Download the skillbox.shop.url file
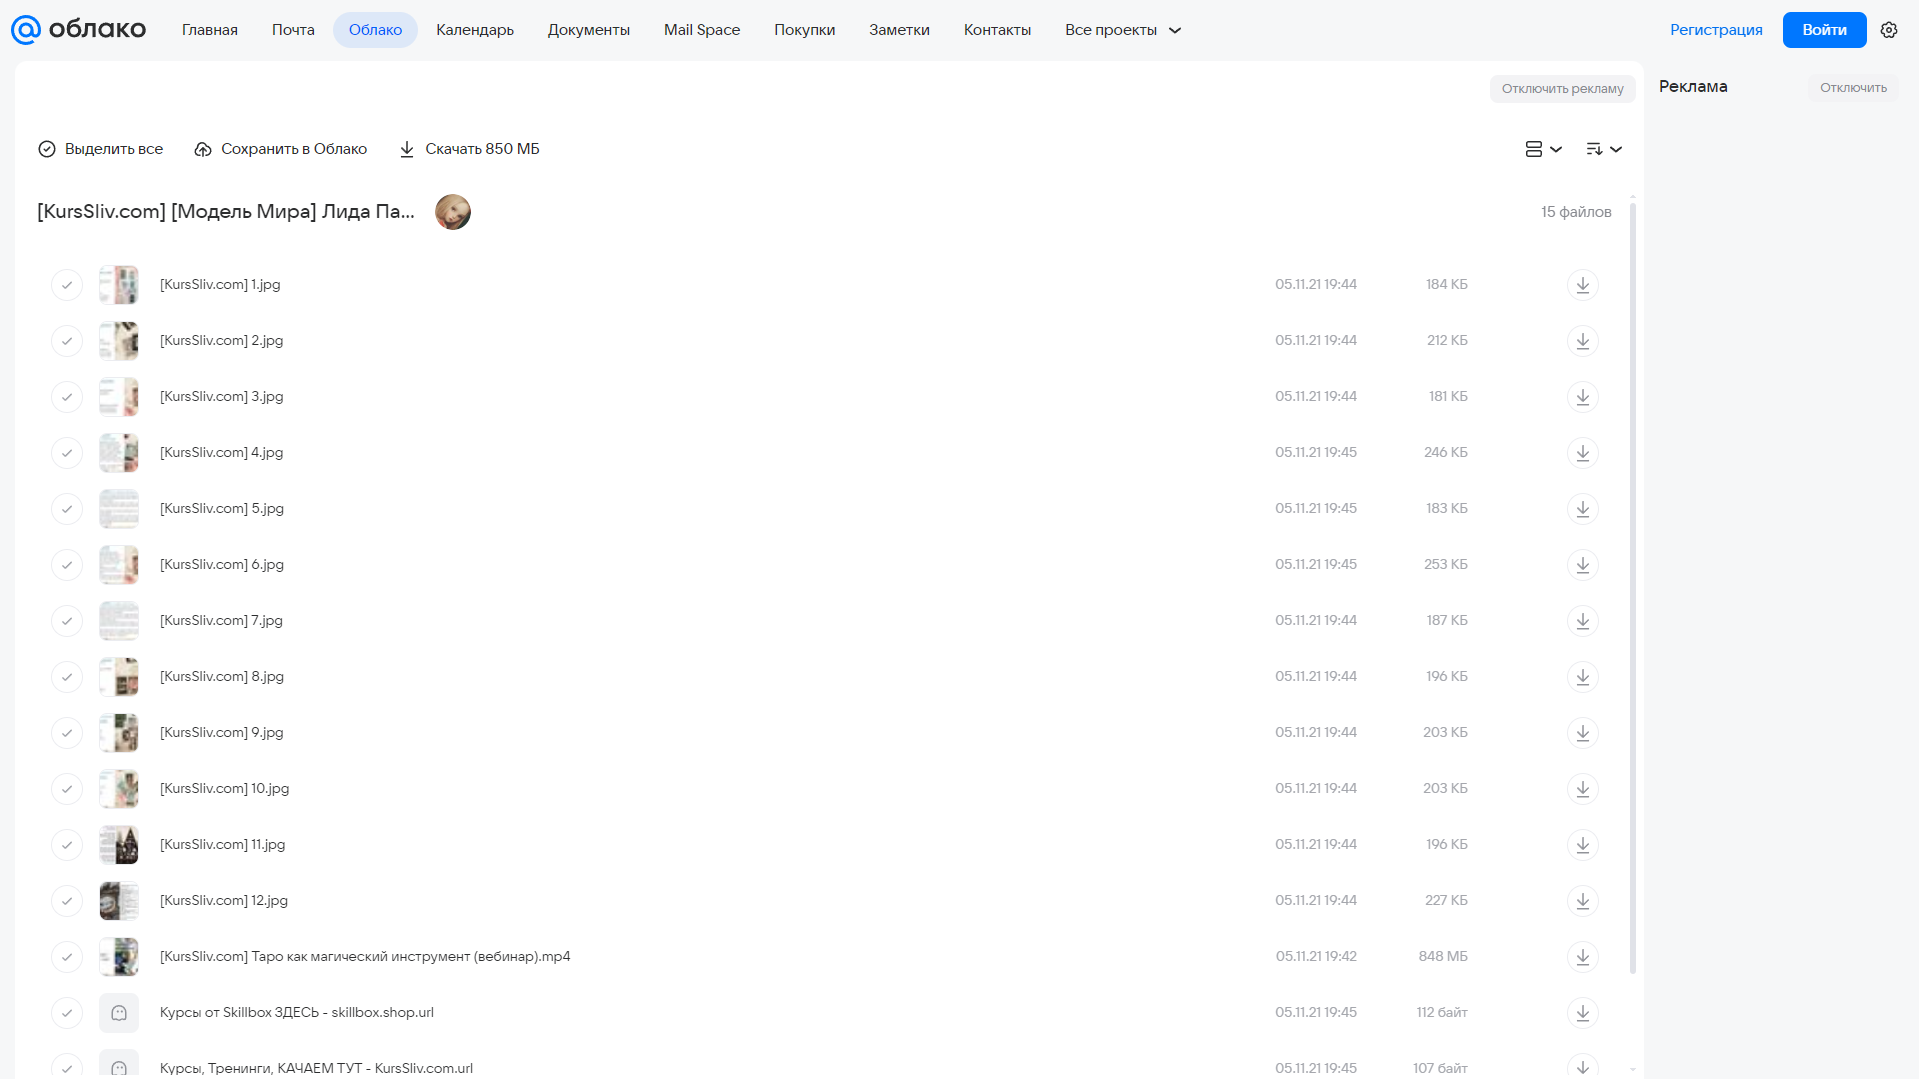The height and width of the screenshot is (1079, 1919). click(x=1582, y=1013)
